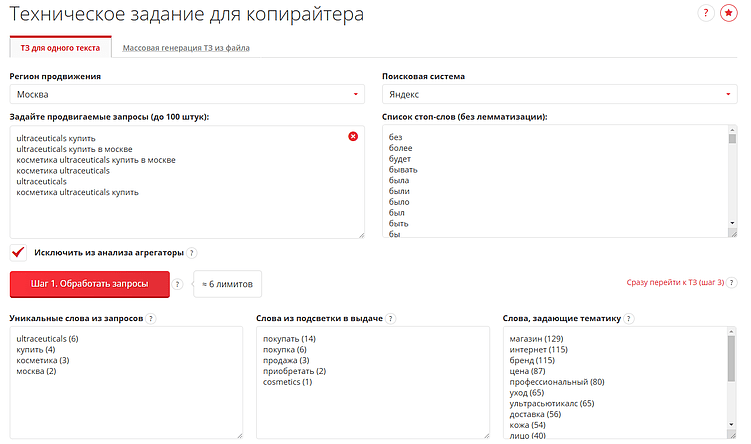This screenshot has width=751, height=444.
Task: Open the Поисковая система dropdown showing Яндекс
Action: [559, 94]
